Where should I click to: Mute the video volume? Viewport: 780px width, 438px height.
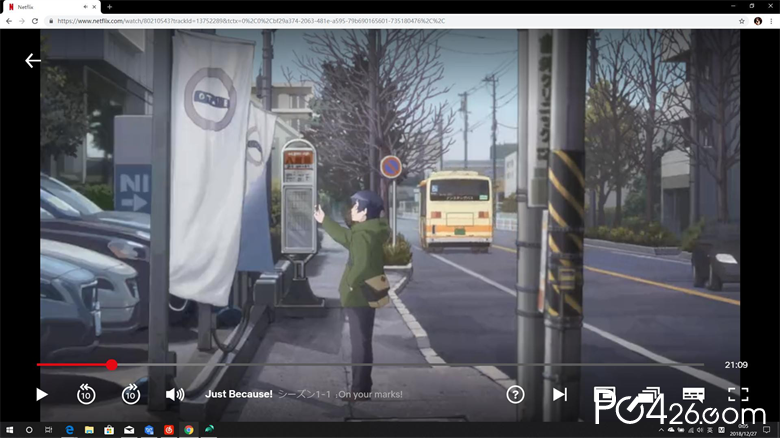click(x=175, y=395)
